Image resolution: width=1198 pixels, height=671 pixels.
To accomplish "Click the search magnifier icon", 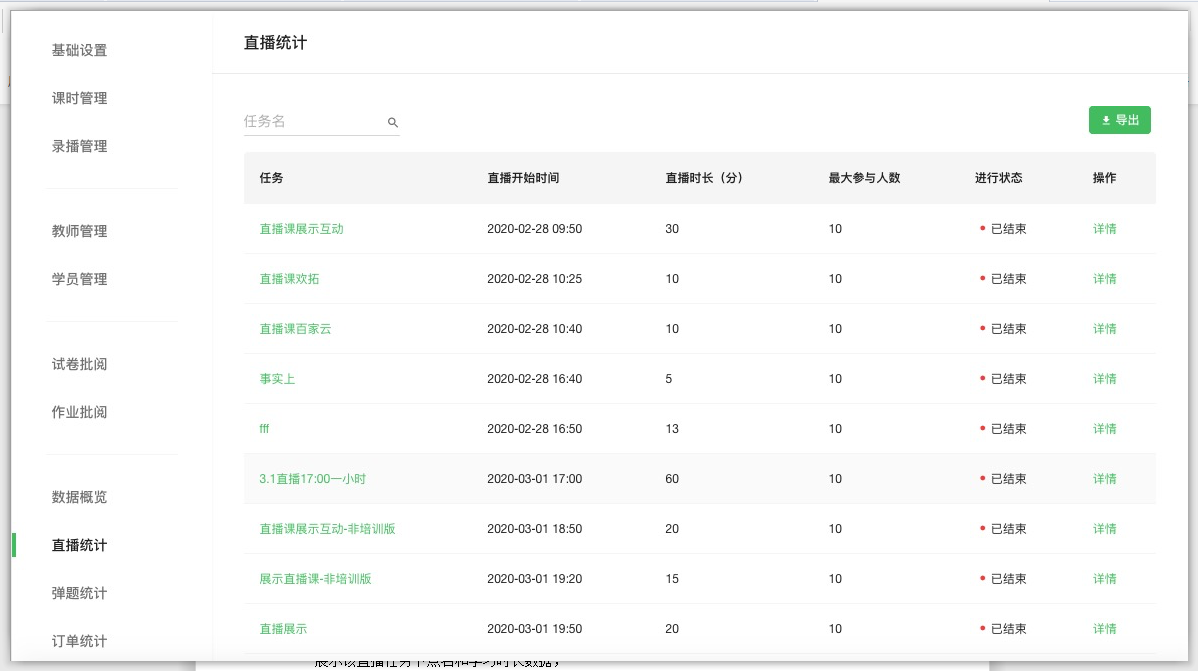I will pos(393,122).
